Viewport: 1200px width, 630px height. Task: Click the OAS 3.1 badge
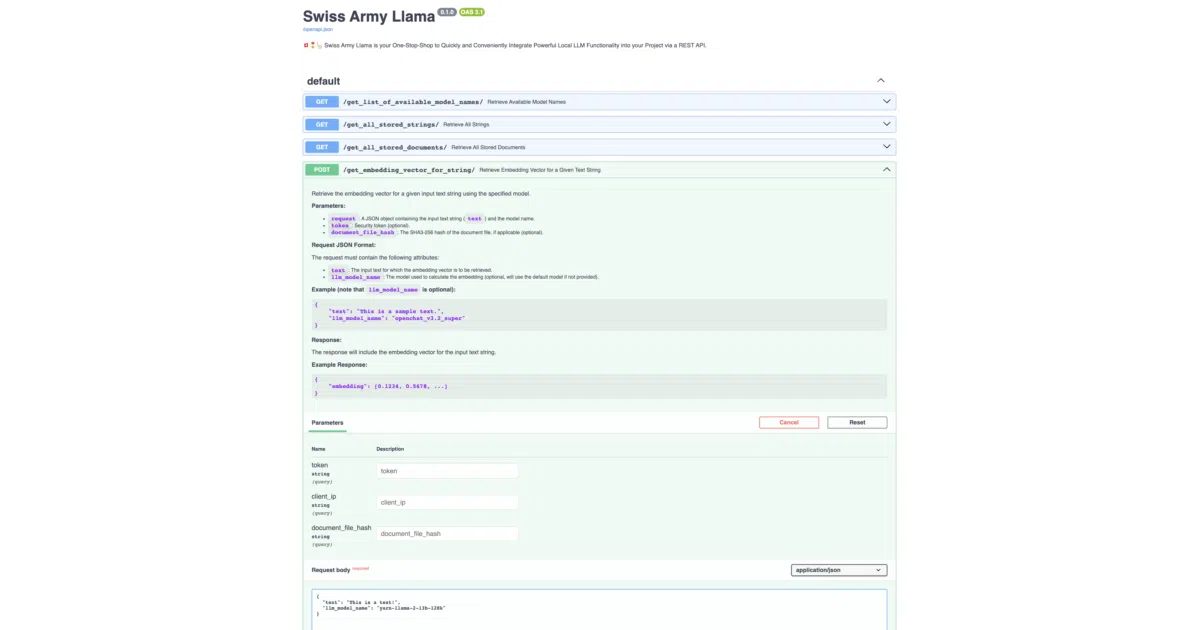472,12
